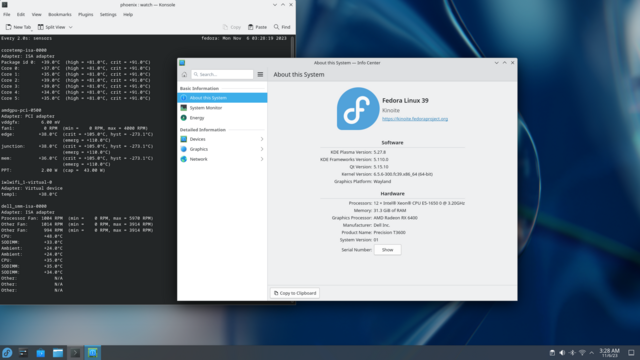This screenshot has width=640, height=360.
Task: Launch Discover software center from taskbar
Action: point(40,353)
